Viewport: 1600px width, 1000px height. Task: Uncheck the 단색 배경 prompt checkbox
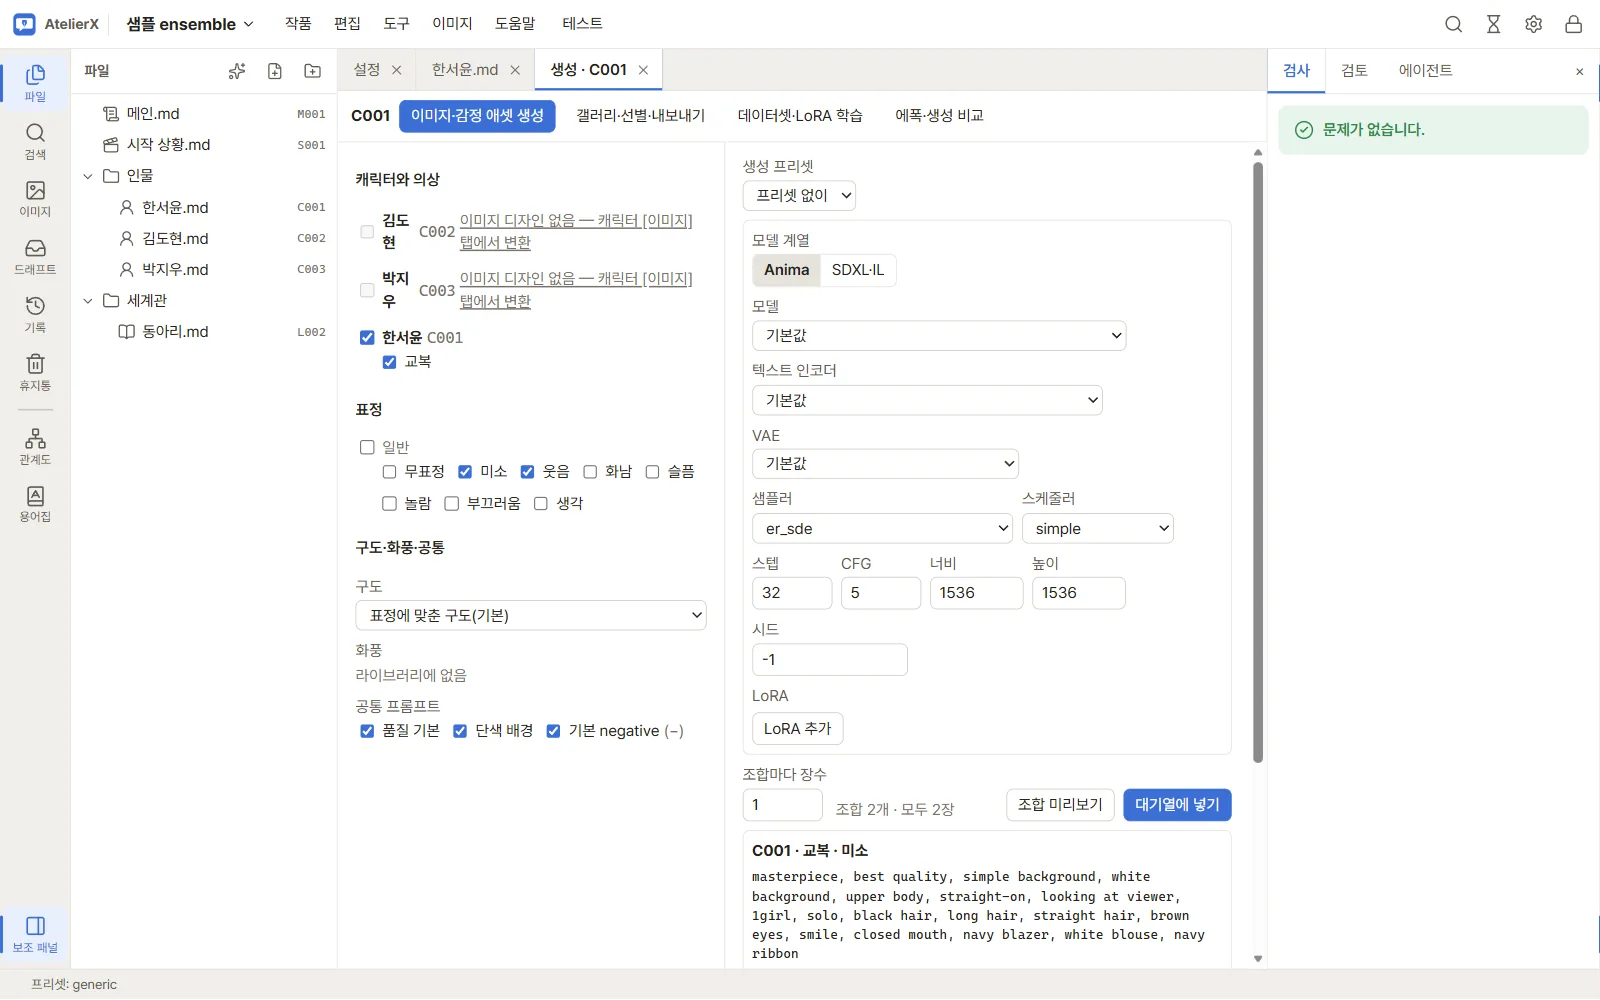[460, 731]
